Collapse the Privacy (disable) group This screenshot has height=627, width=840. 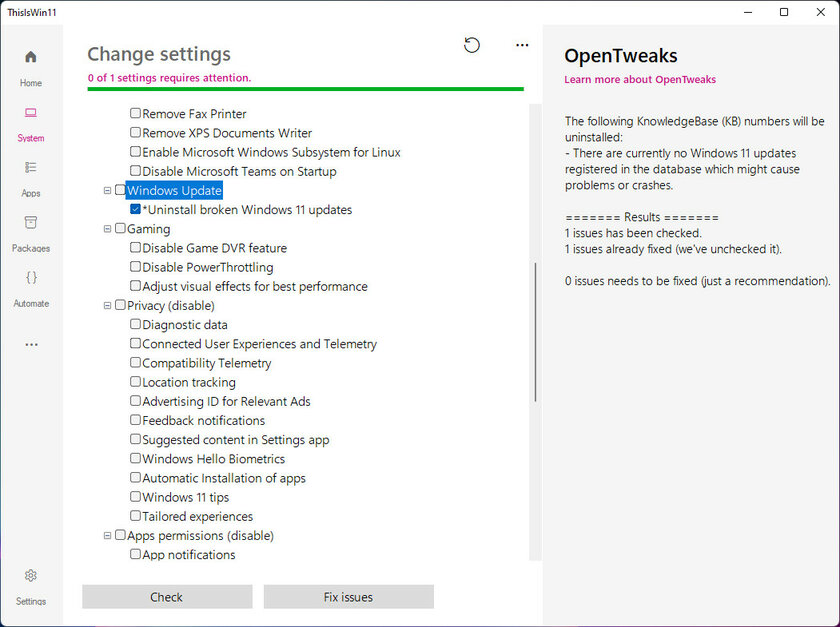tap(107, 305)
